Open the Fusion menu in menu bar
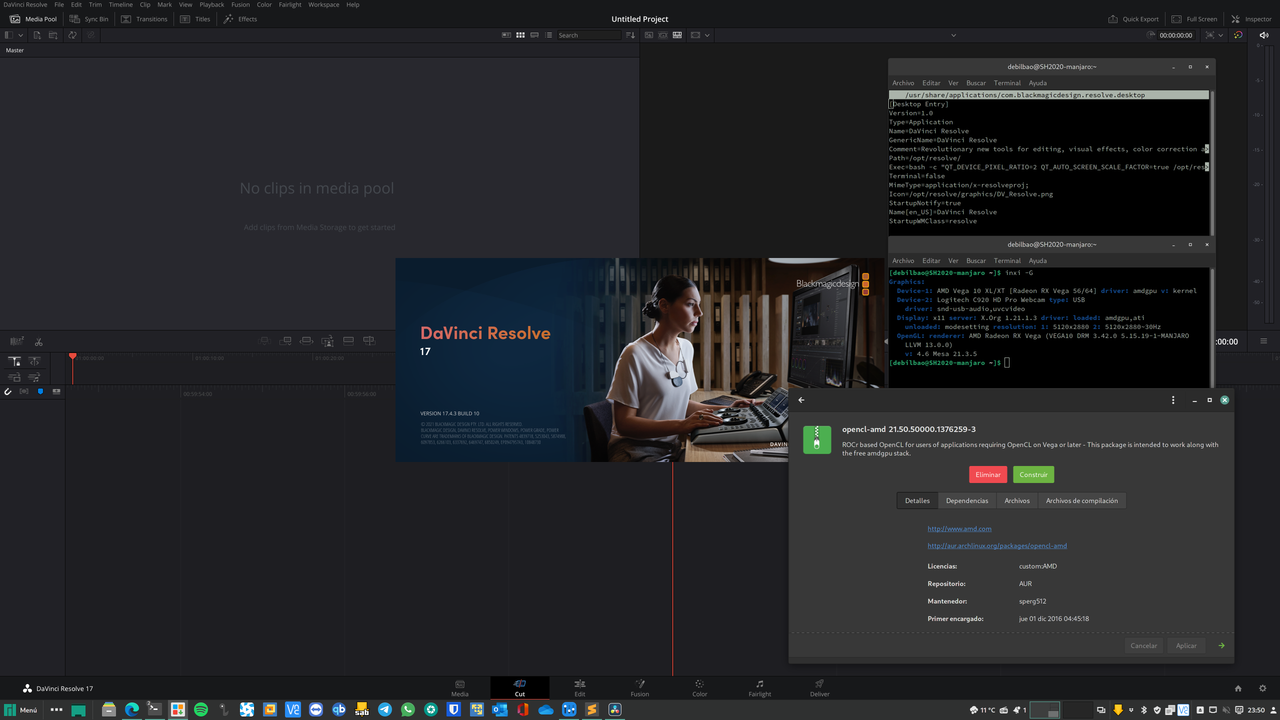 pos(240,5)
